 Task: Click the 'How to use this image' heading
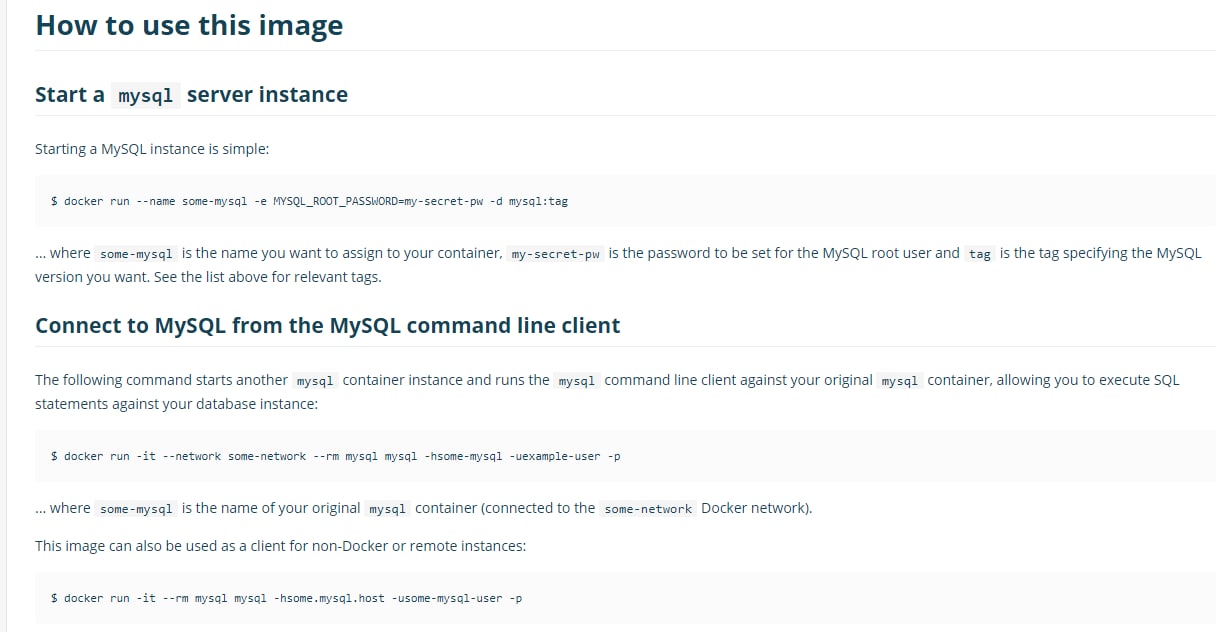pyautogui.click(x=189, y=25)
